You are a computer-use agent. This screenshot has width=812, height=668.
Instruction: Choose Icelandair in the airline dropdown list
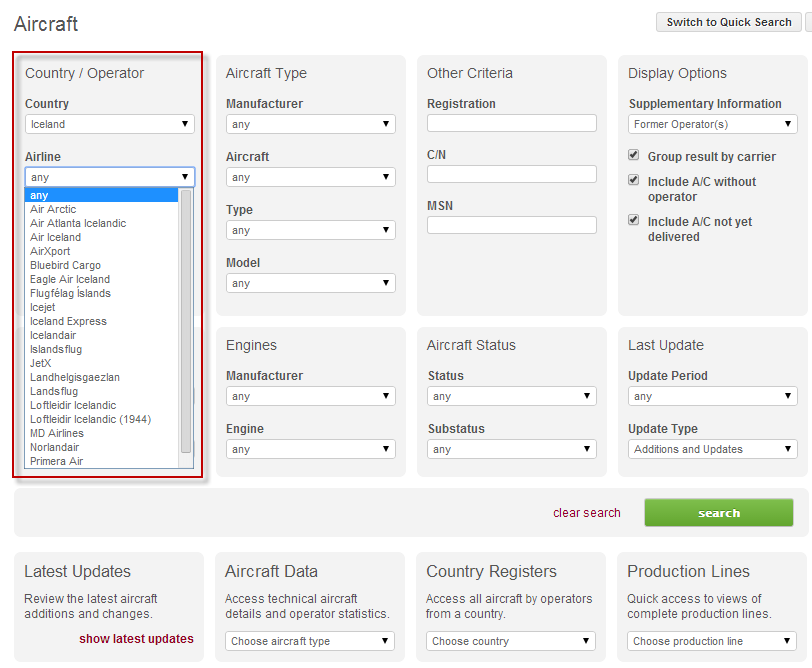tap(54, 335)
